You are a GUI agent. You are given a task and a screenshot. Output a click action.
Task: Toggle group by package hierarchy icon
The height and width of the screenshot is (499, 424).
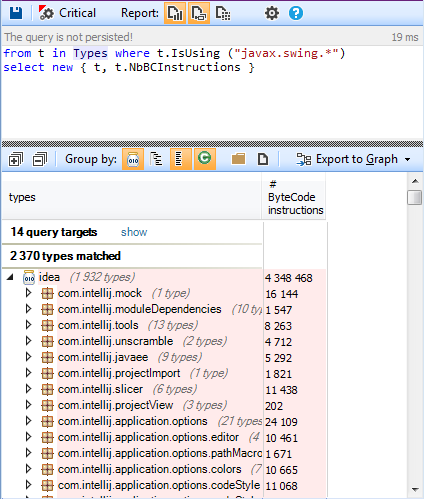(x=156, y=159)
